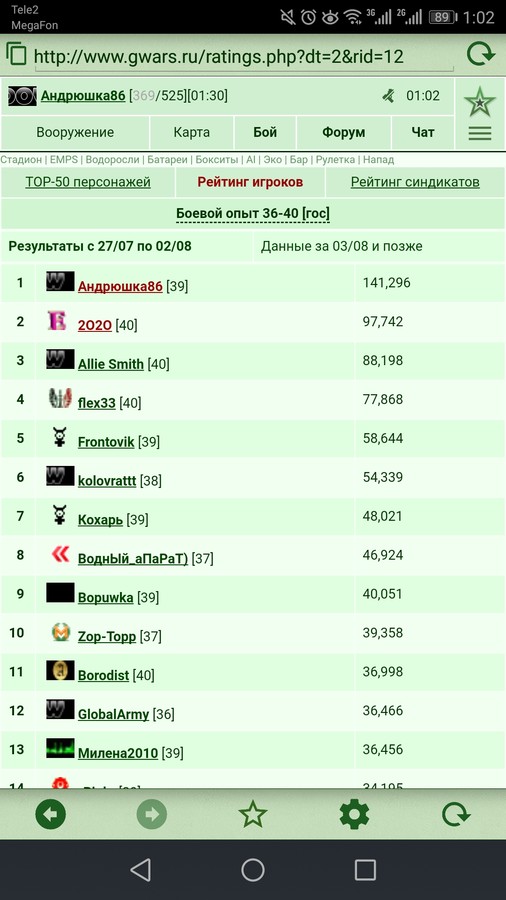Go back using the bottom toolbar arrow
The height and width of the screenshot is (900, 506).
[50, 814]
